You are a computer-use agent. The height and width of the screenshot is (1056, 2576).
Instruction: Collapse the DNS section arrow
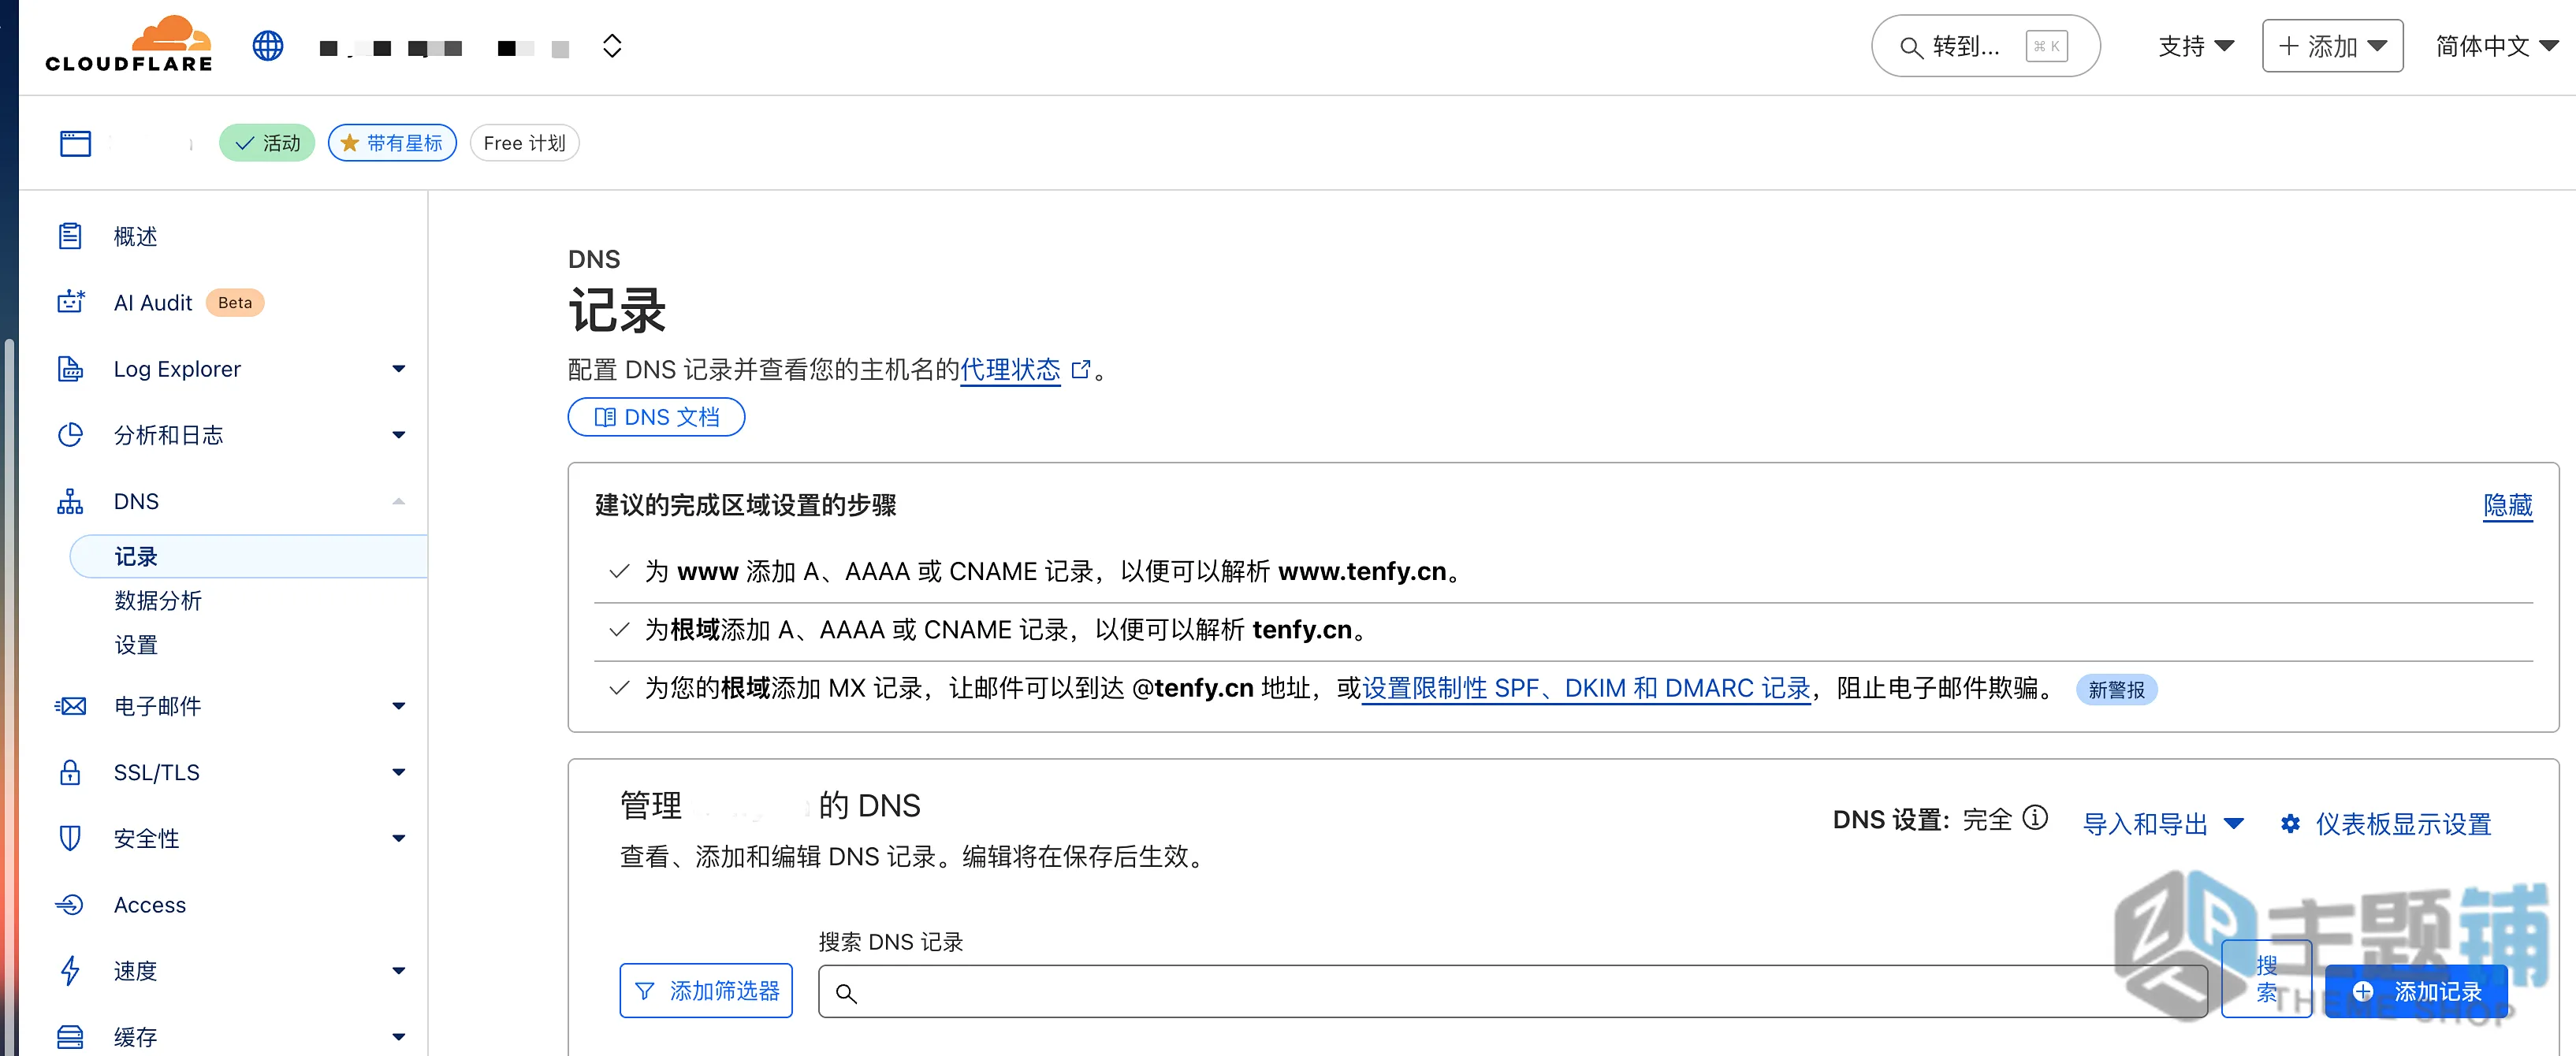(398, 501)
